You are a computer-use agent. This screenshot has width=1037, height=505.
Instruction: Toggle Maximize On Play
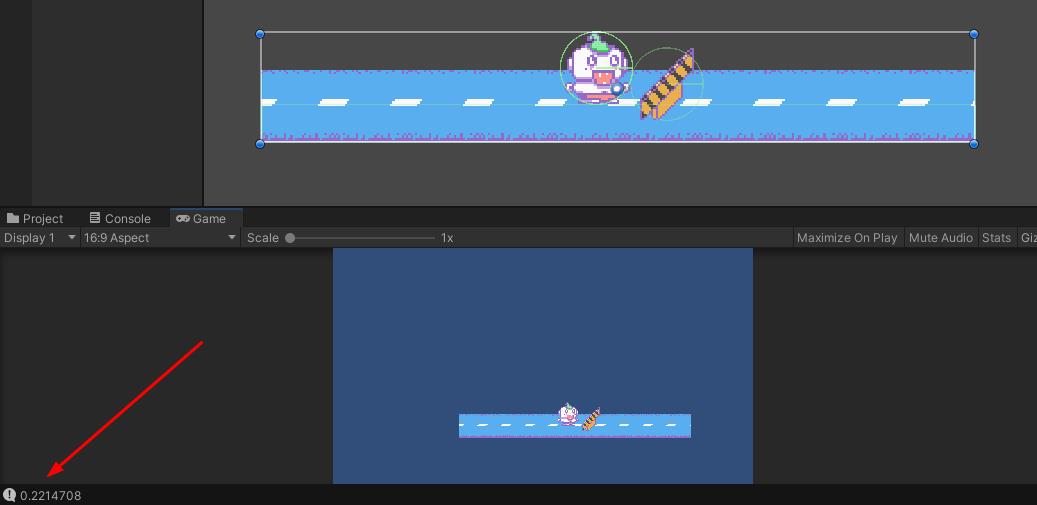pos(847,238)
